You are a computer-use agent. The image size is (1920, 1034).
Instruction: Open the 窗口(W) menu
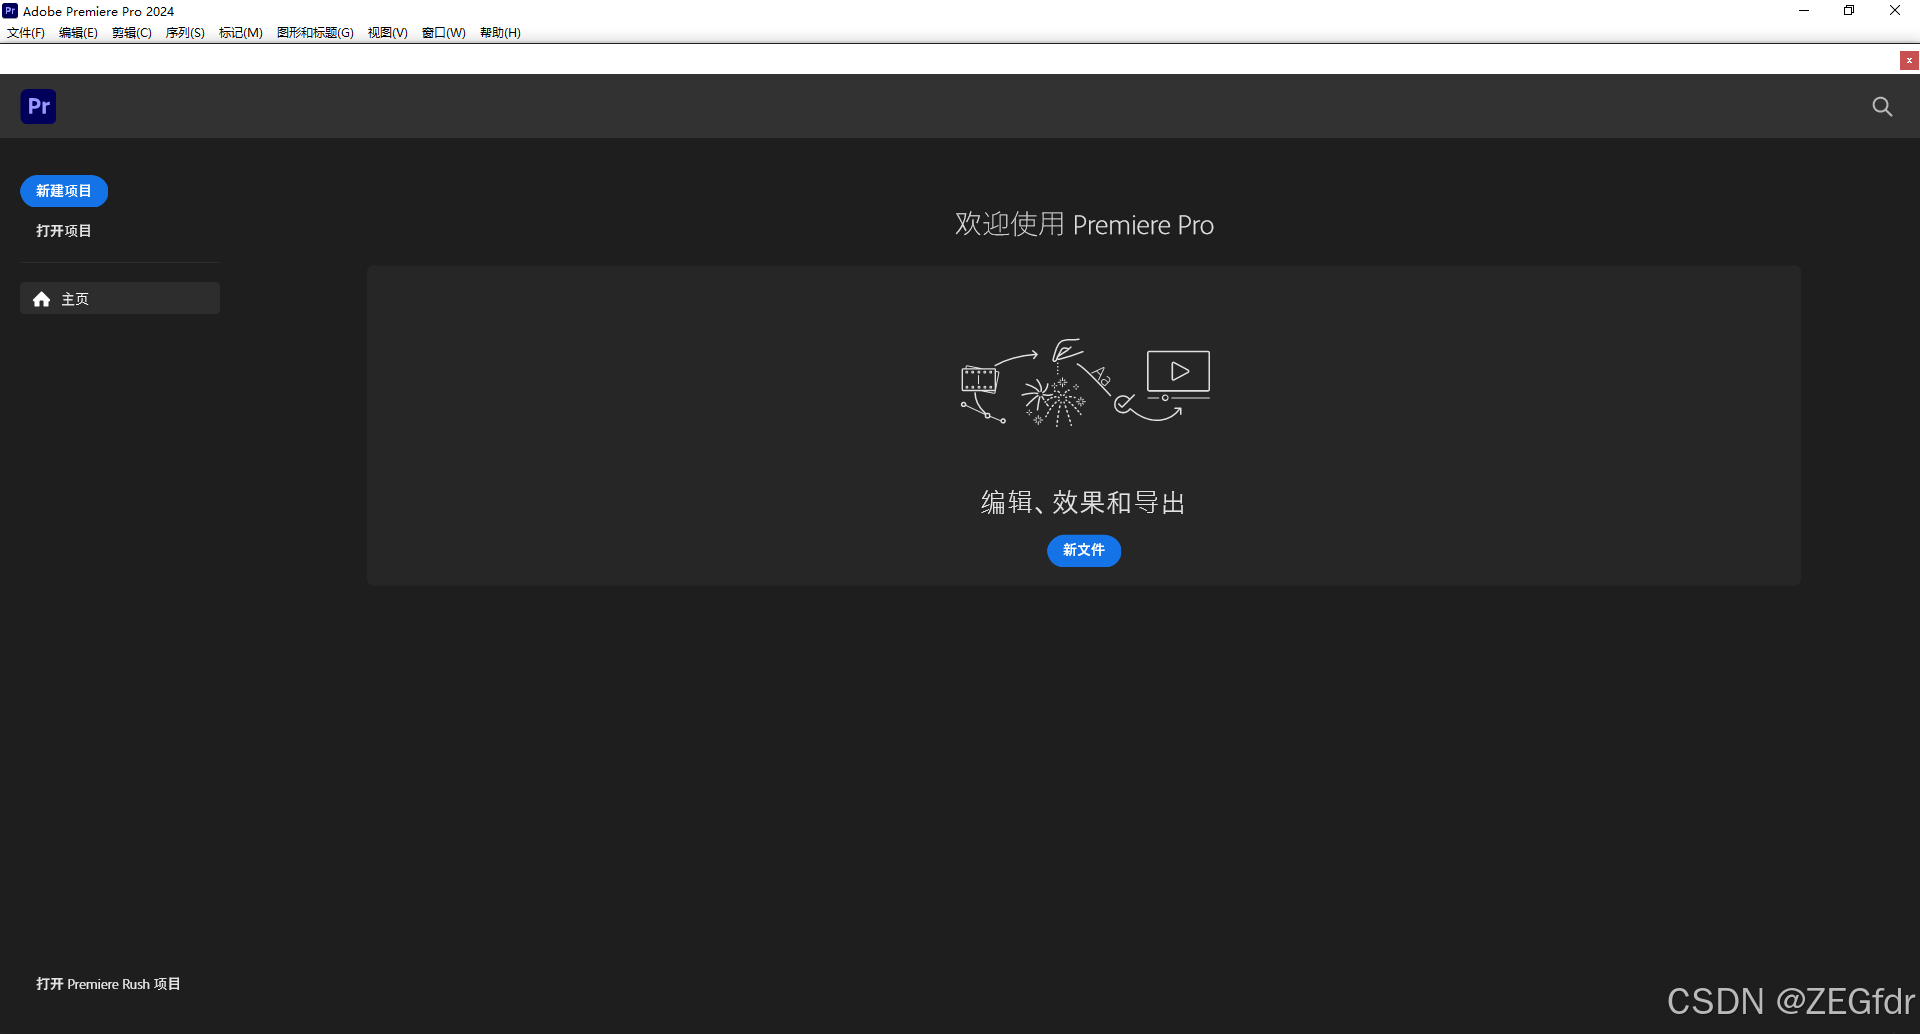pyautogui.click(x=444, y=33)
